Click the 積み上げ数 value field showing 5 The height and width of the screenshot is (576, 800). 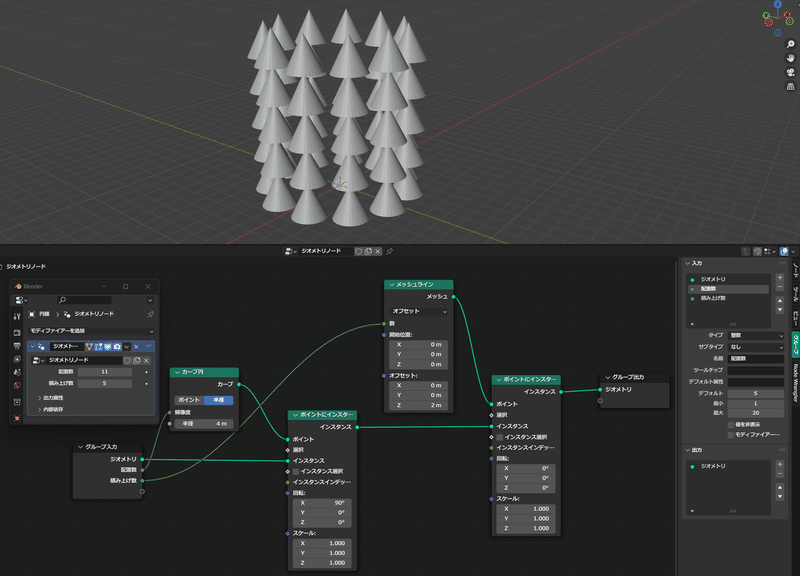click(x=105, y=383)
